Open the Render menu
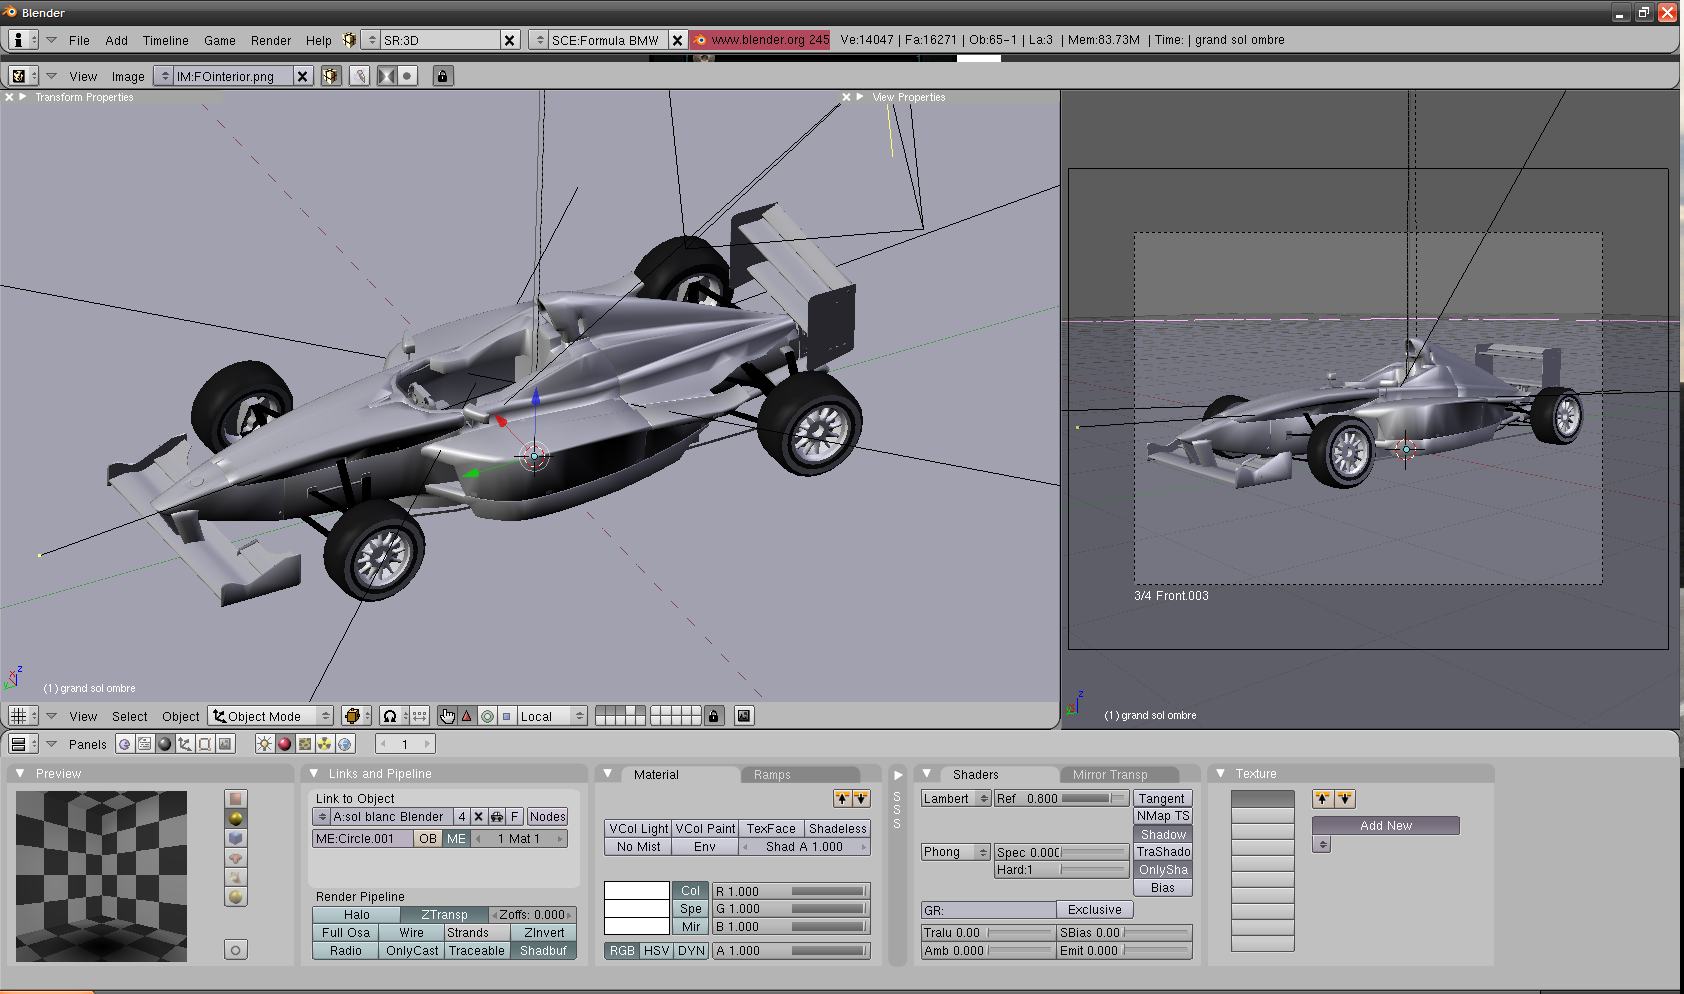The image size is (1684, 994). tap(271, 41)
